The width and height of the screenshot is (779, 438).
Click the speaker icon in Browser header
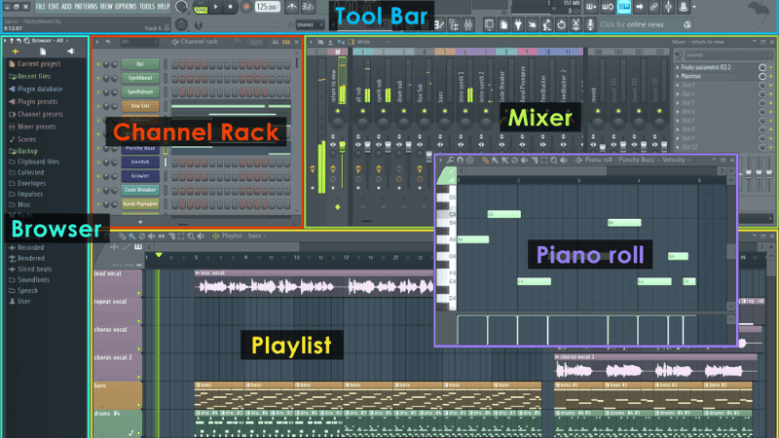pos(70,51)
